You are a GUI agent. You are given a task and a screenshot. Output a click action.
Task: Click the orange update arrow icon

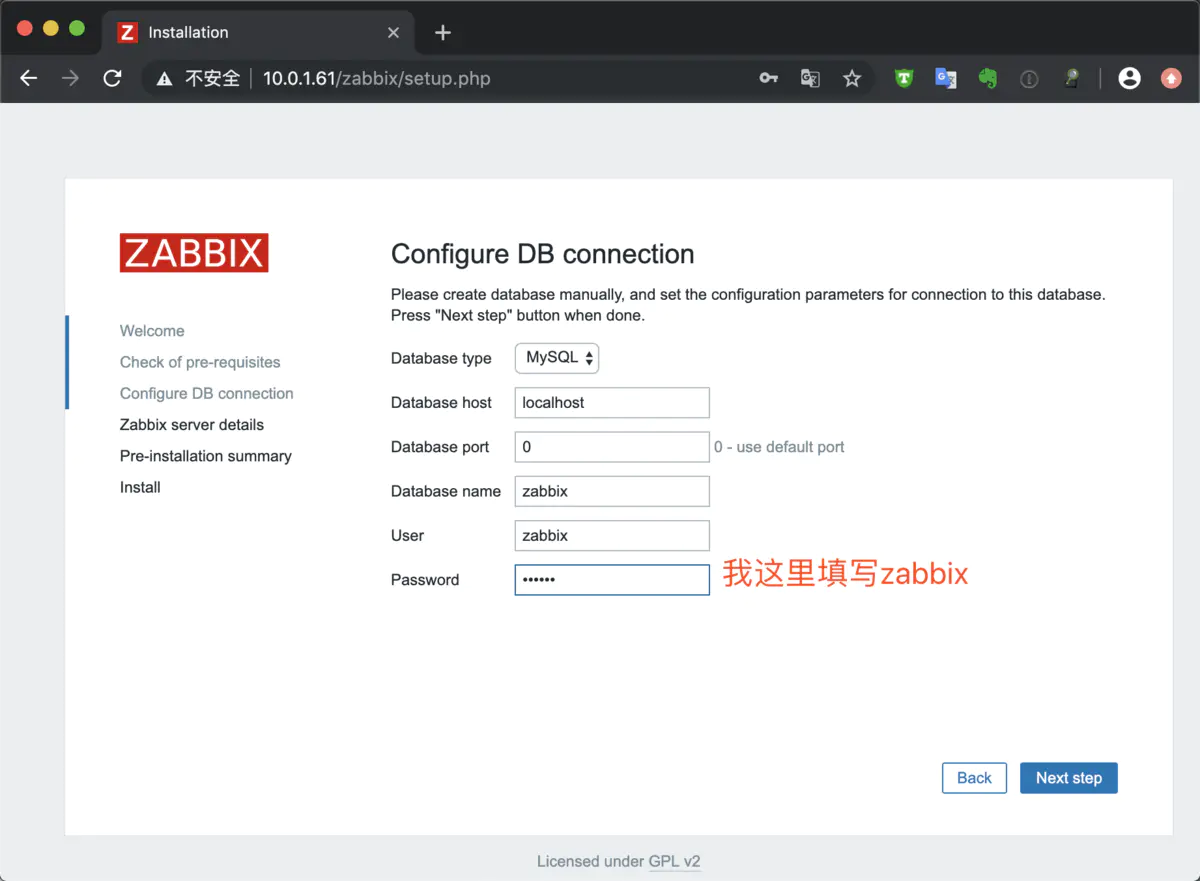coord(1171,78)
